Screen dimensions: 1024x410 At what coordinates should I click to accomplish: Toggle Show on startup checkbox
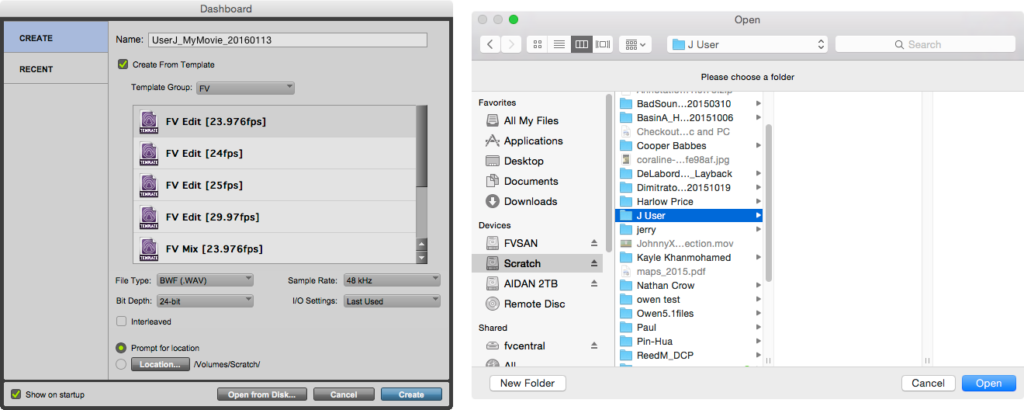16,394
